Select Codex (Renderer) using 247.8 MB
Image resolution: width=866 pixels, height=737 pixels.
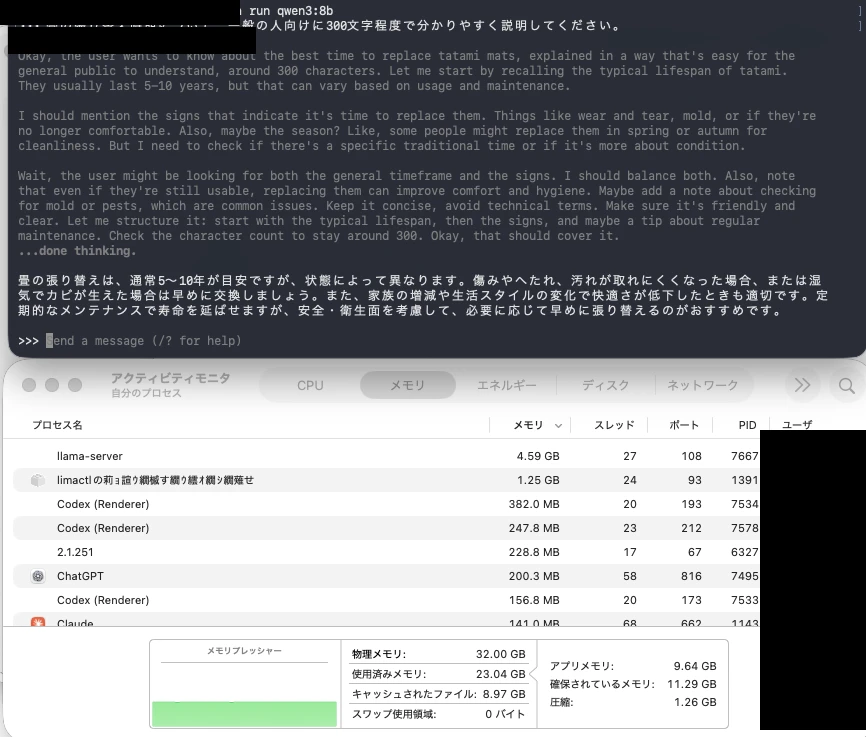[386, 528]
